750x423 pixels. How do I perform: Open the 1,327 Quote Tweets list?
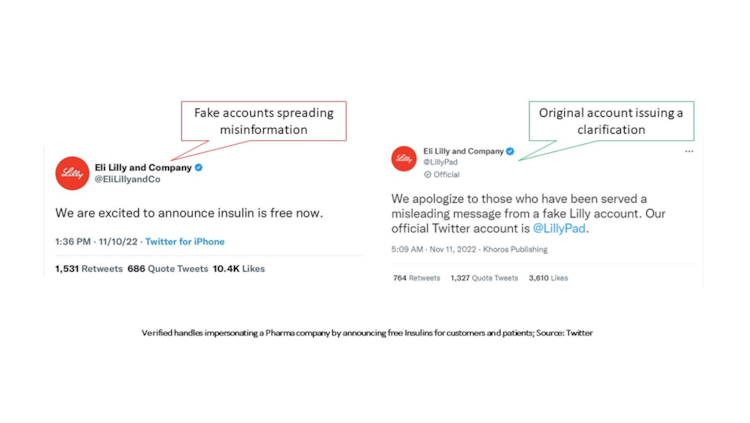coord(484,278)
